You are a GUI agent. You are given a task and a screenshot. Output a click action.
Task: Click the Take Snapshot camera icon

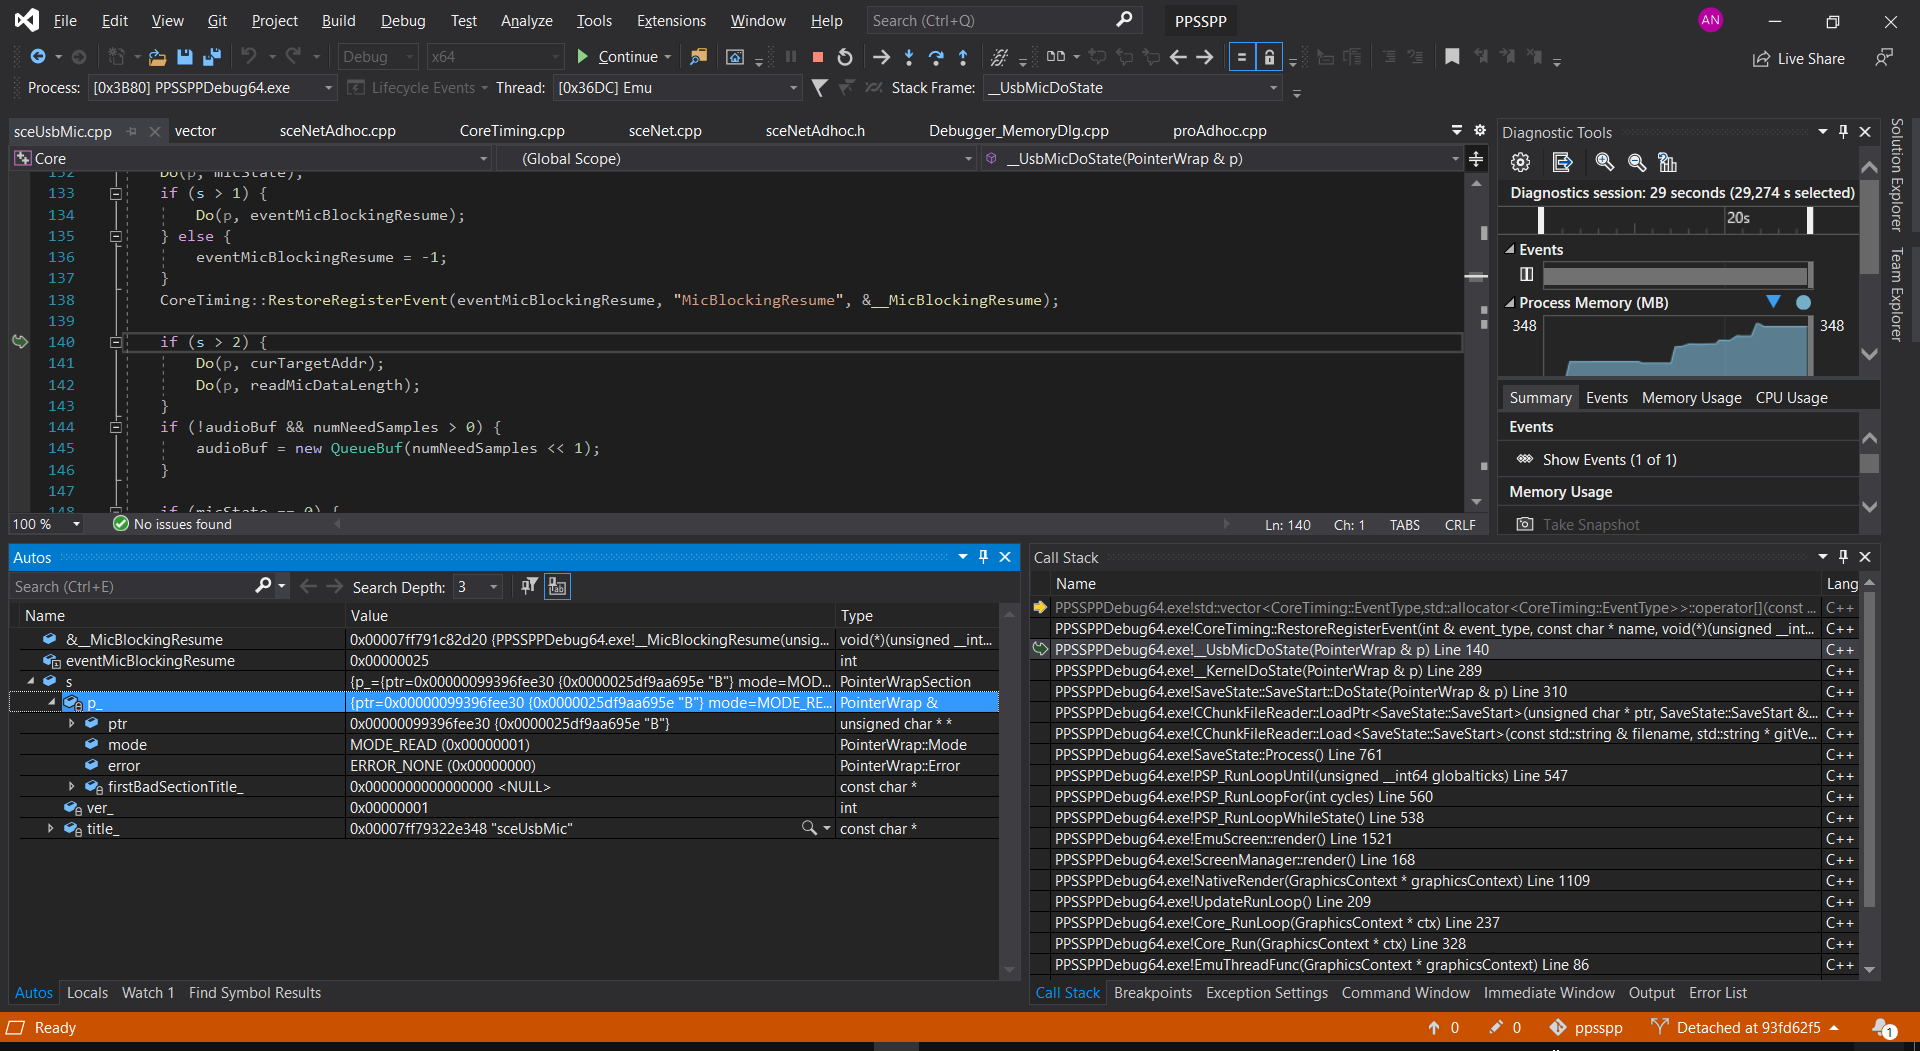tap(1524, 523)
